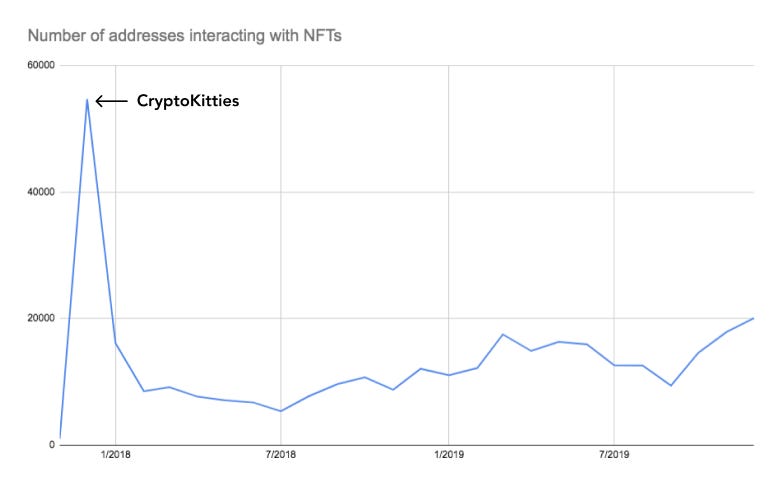Click the CryptoKitties annotation label
777x493 pixels.
[x=188, y=101]
